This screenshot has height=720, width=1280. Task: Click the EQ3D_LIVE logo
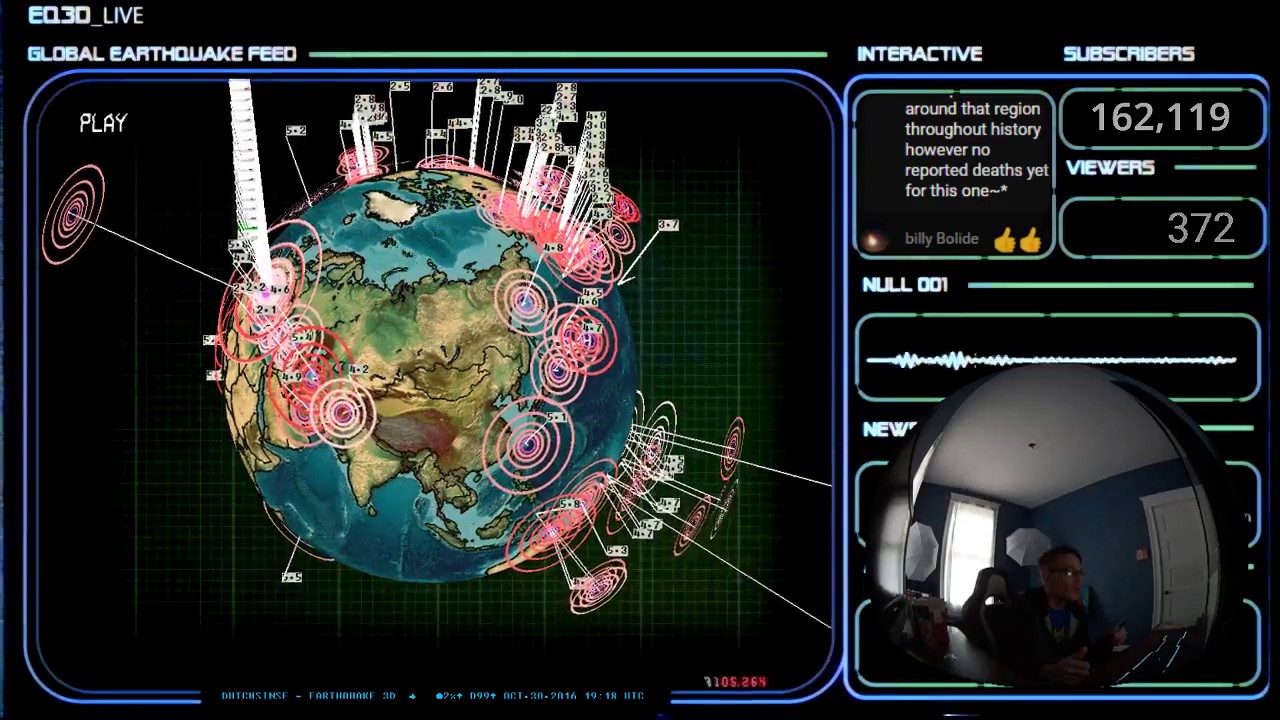click(x=86, y=15)
